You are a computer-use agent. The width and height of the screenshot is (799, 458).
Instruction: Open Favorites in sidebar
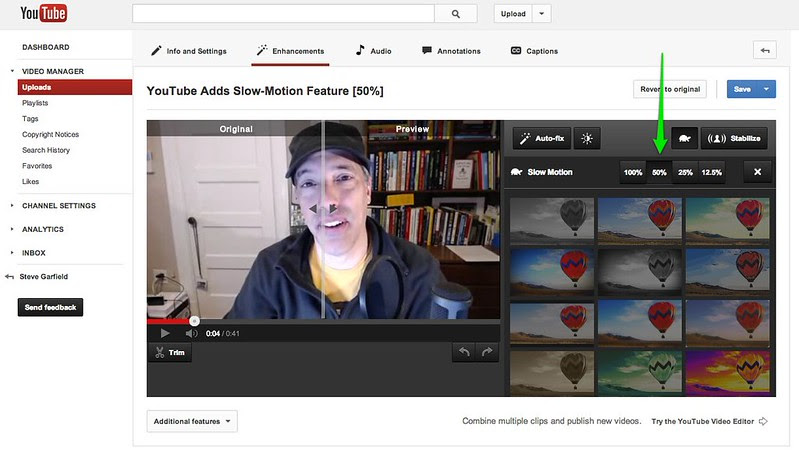coord(37,166)
